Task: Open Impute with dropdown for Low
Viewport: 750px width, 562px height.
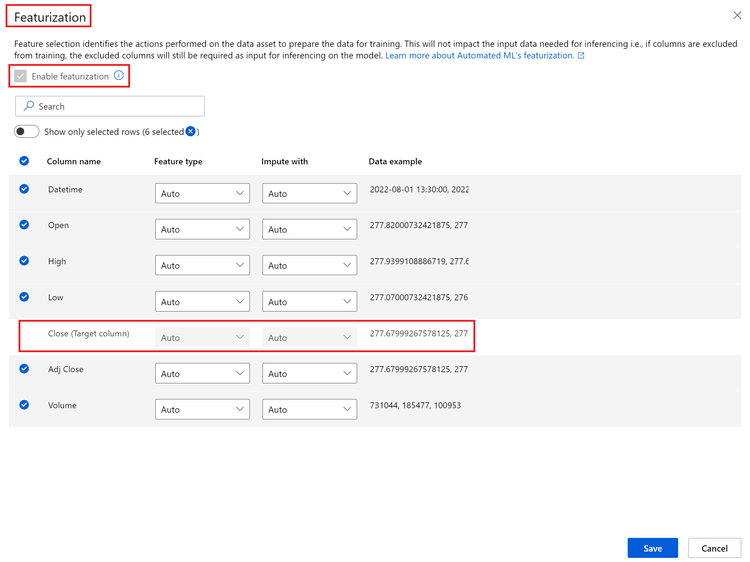Action: [309, 302]
